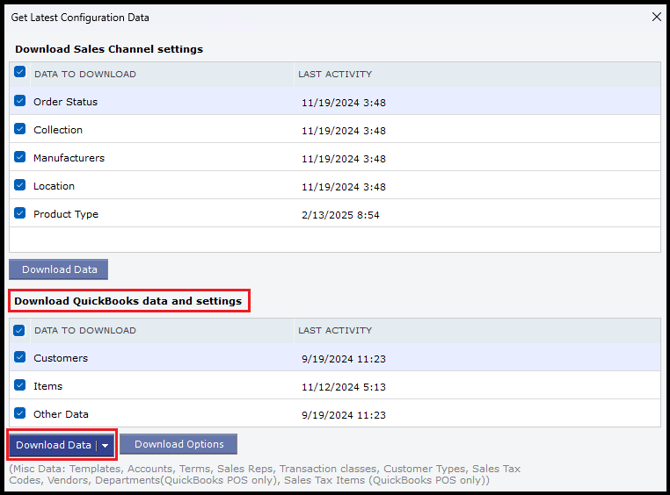Expand the Download Data dropdown arrow
The height and width of the screenshot is (495, 670).
[105, 445]
